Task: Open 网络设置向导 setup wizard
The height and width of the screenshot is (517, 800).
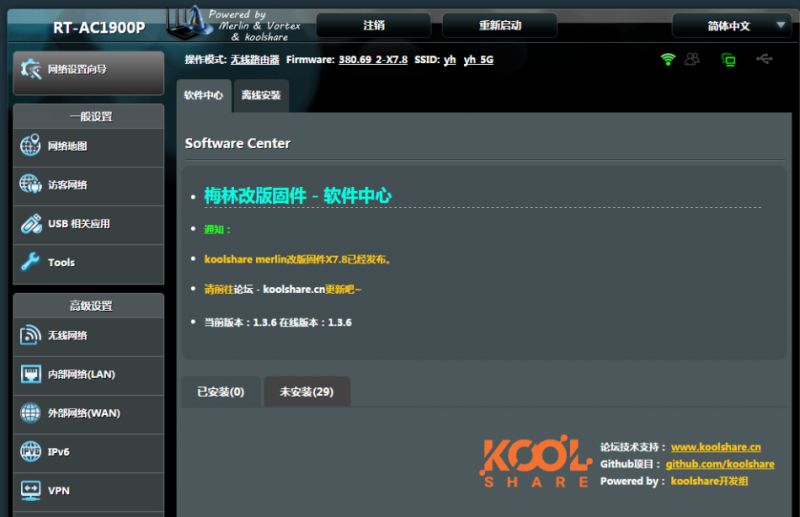Action: (88, 70)
